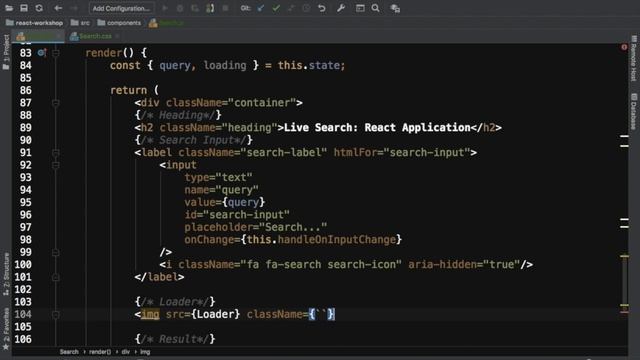Click the Git Show History clock icon

pyautogui.click(x=306, y=8)
